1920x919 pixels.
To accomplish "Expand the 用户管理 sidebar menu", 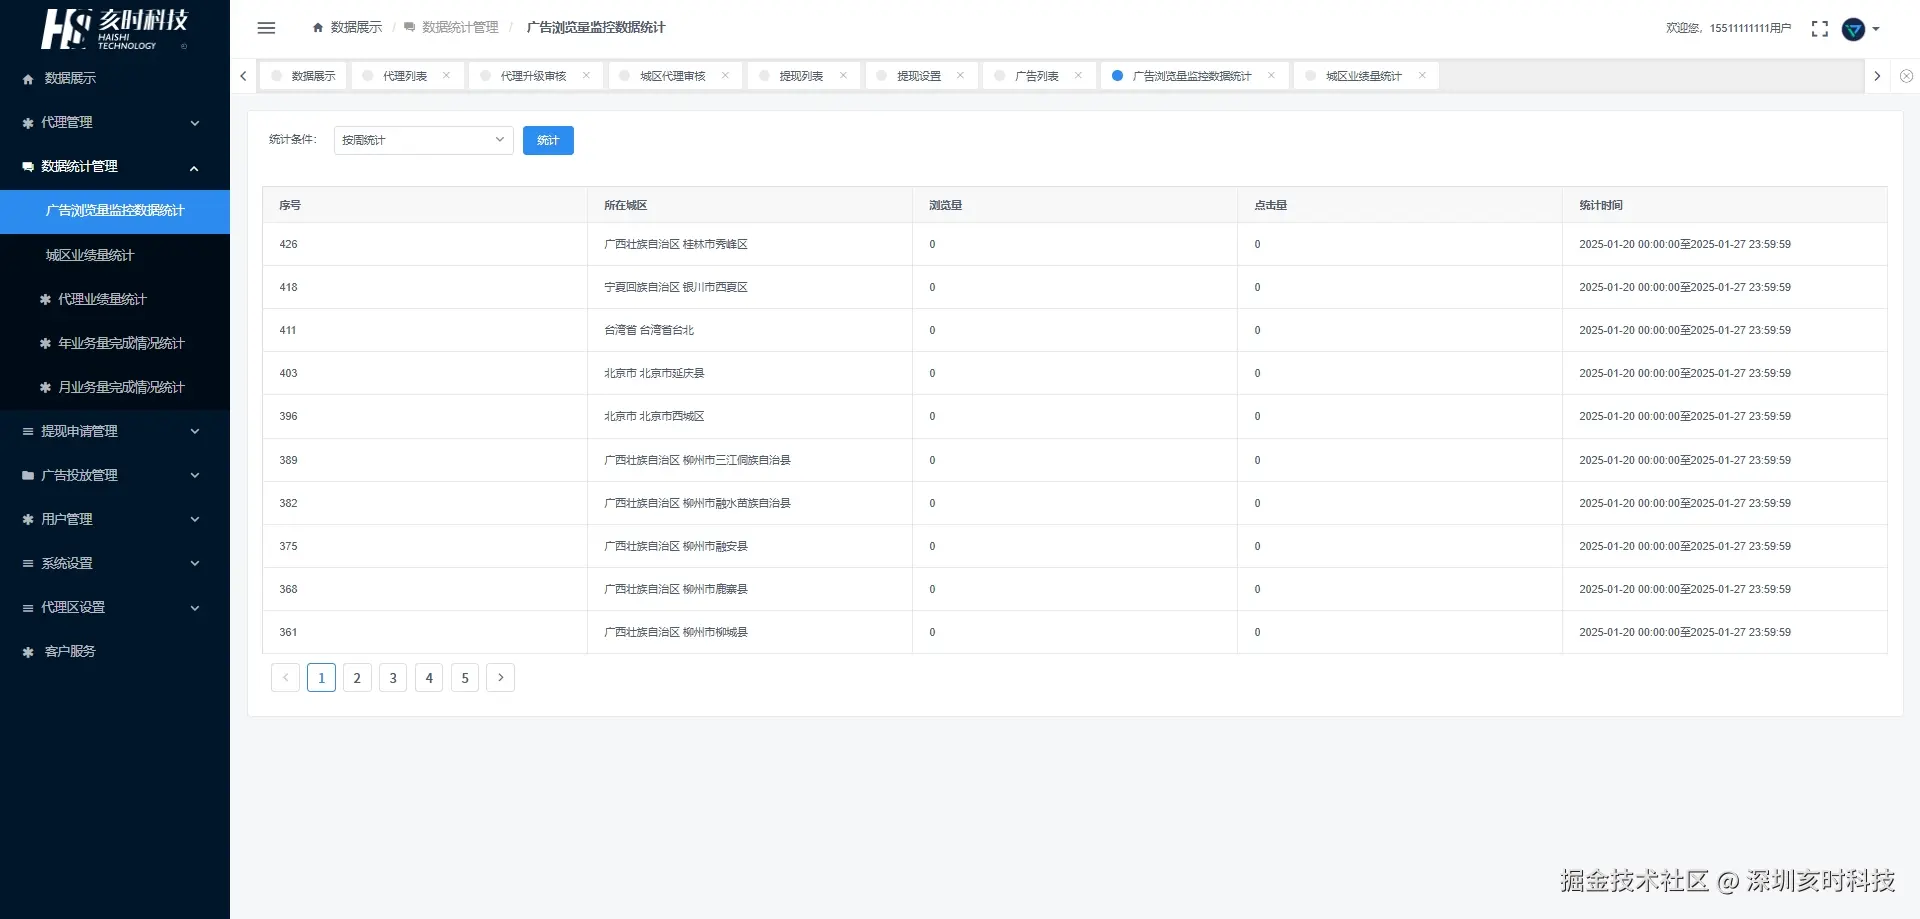I will [x=115, y=519].
